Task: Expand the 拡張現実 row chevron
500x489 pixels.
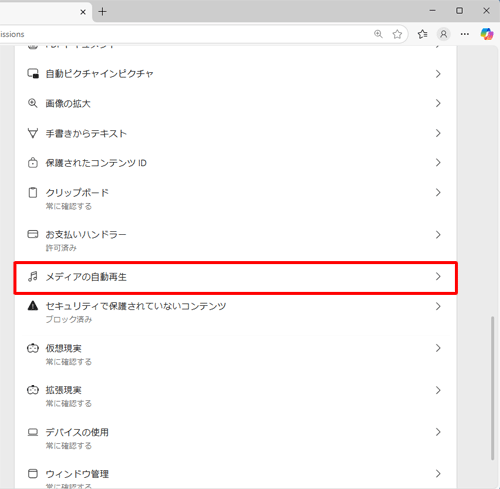Action: [438, 390]
